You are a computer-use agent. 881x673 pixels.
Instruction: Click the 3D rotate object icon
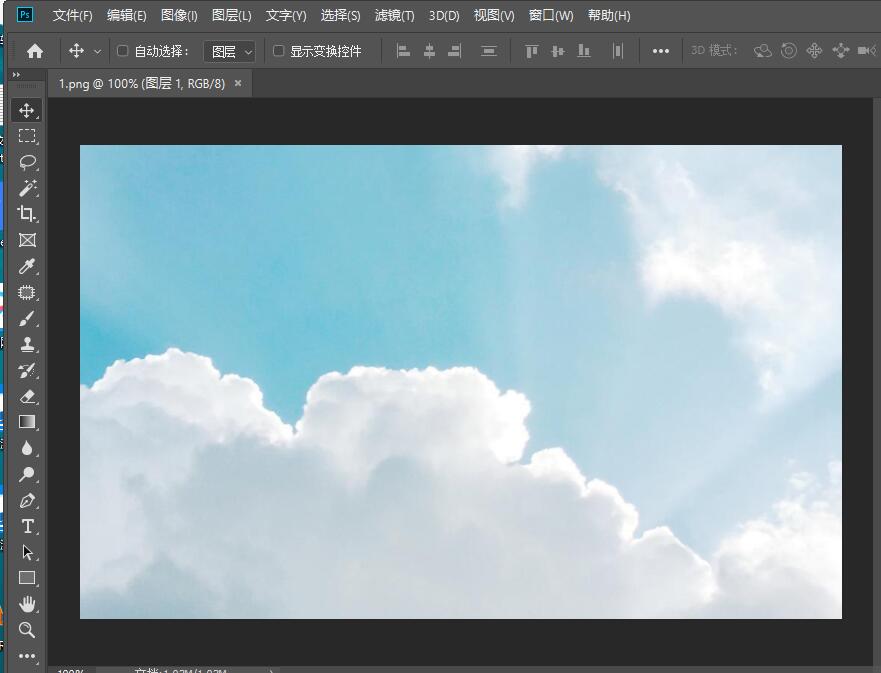click(x=762, y=51)
